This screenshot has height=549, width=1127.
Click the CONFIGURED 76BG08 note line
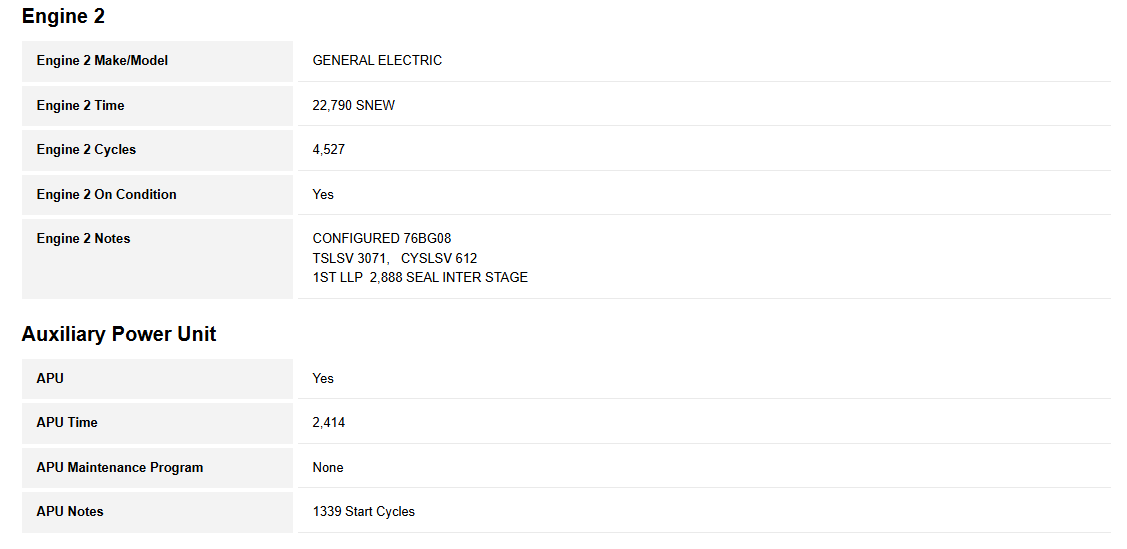tap(382, 239)
